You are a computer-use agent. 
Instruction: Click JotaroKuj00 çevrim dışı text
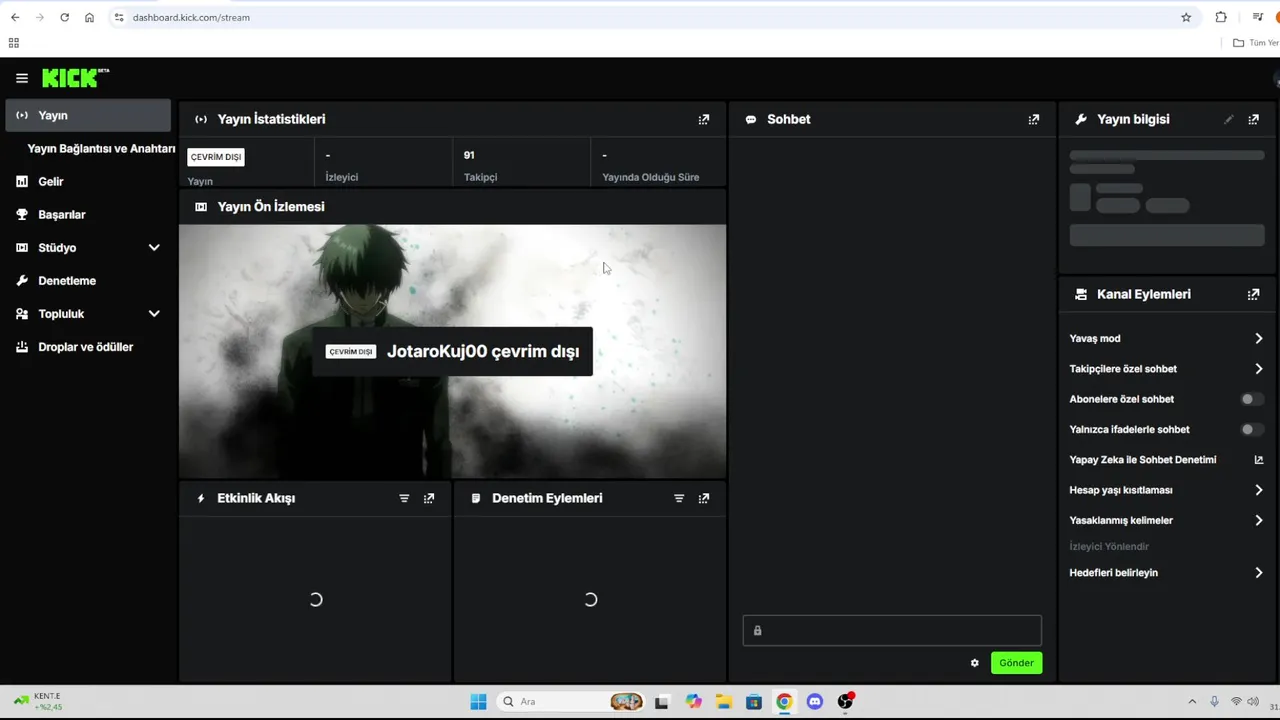(483, 352)
